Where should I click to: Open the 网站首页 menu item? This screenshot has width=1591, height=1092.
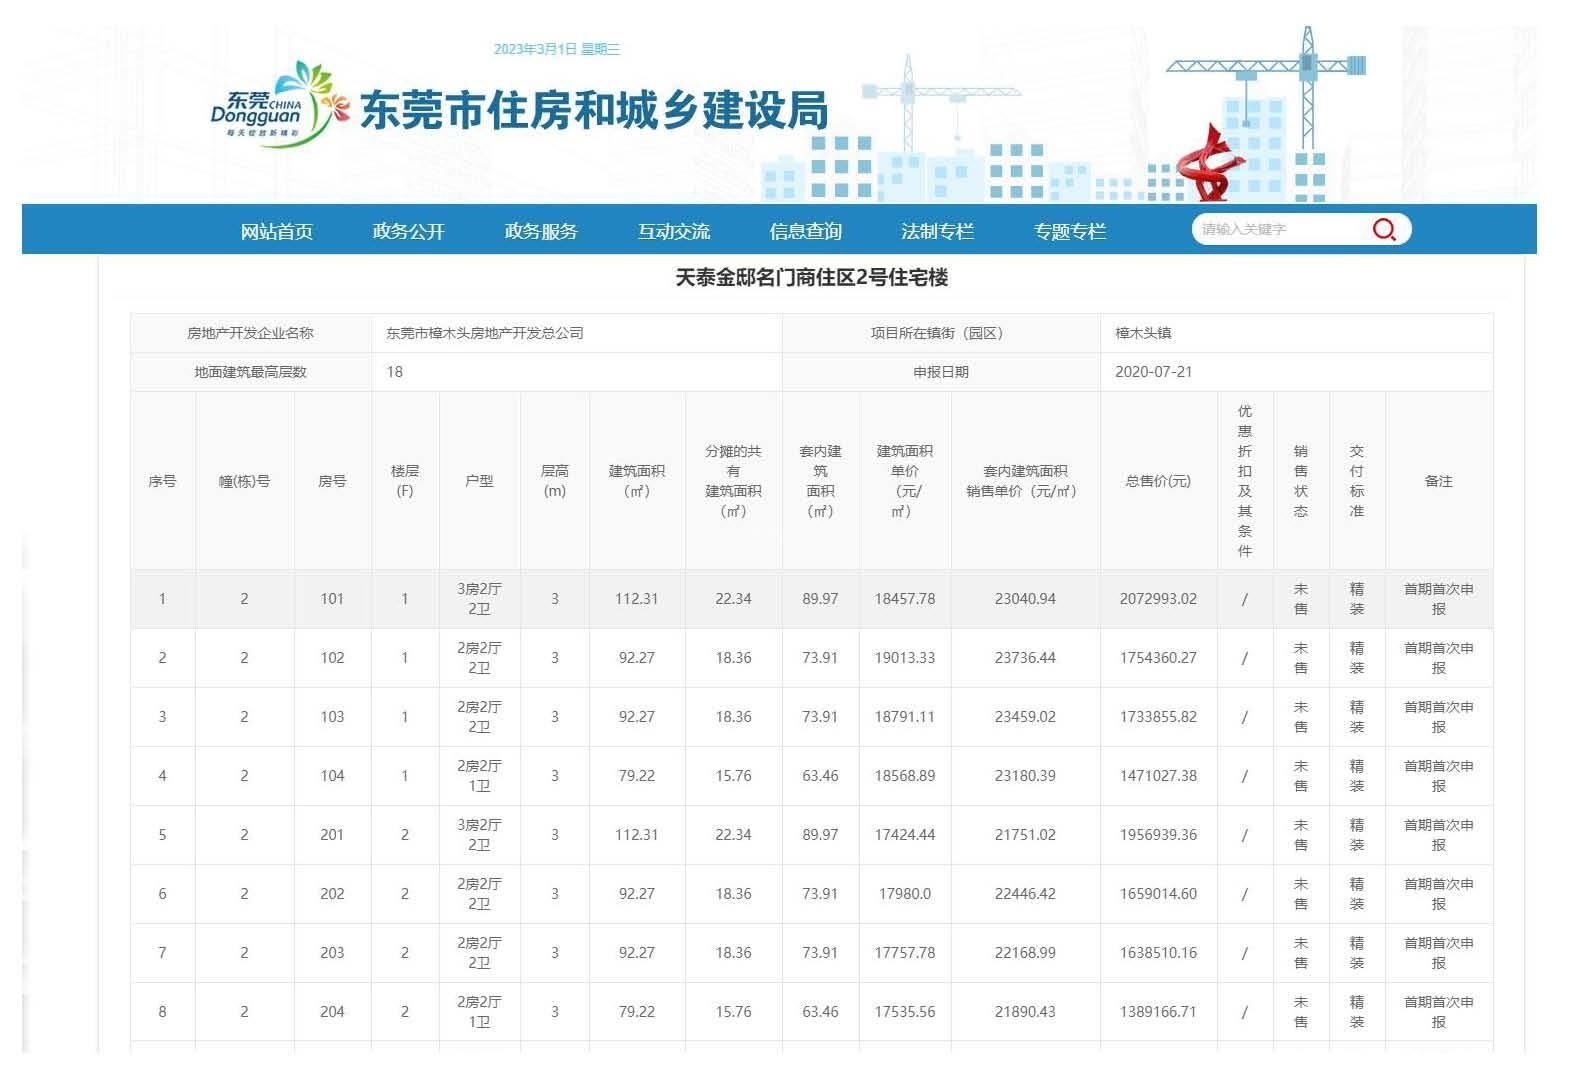click(x=276, y=232)
